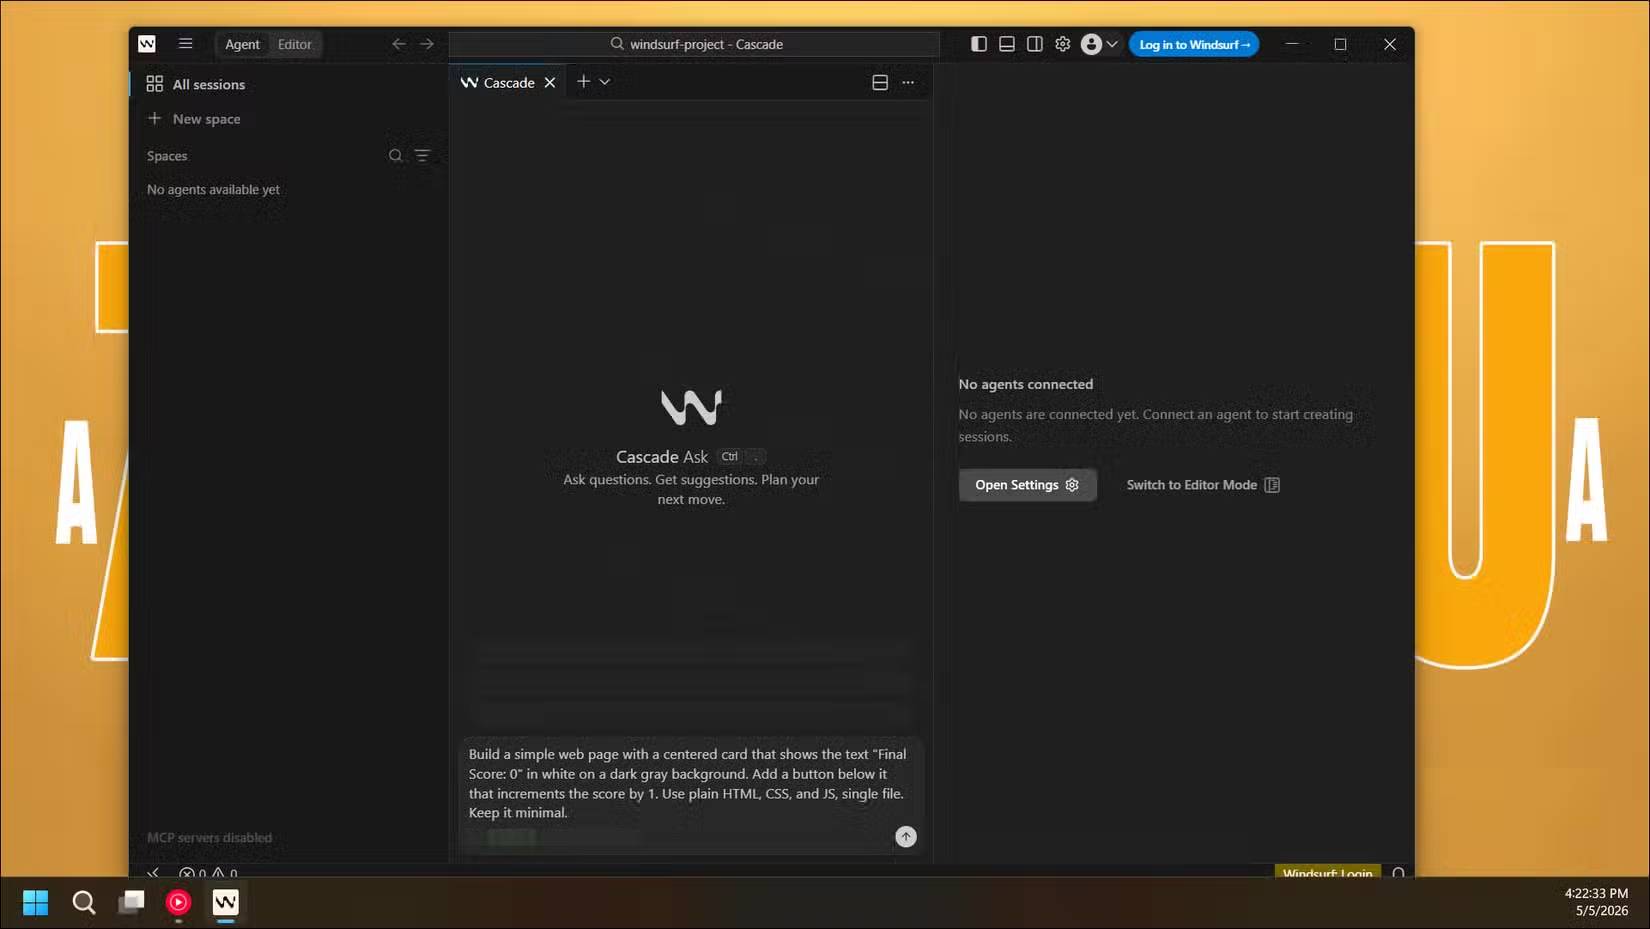The height and width of the screenshot is (929, 1650).
Task: Open notifications bell in status bar
Action: pos(1398,872)
